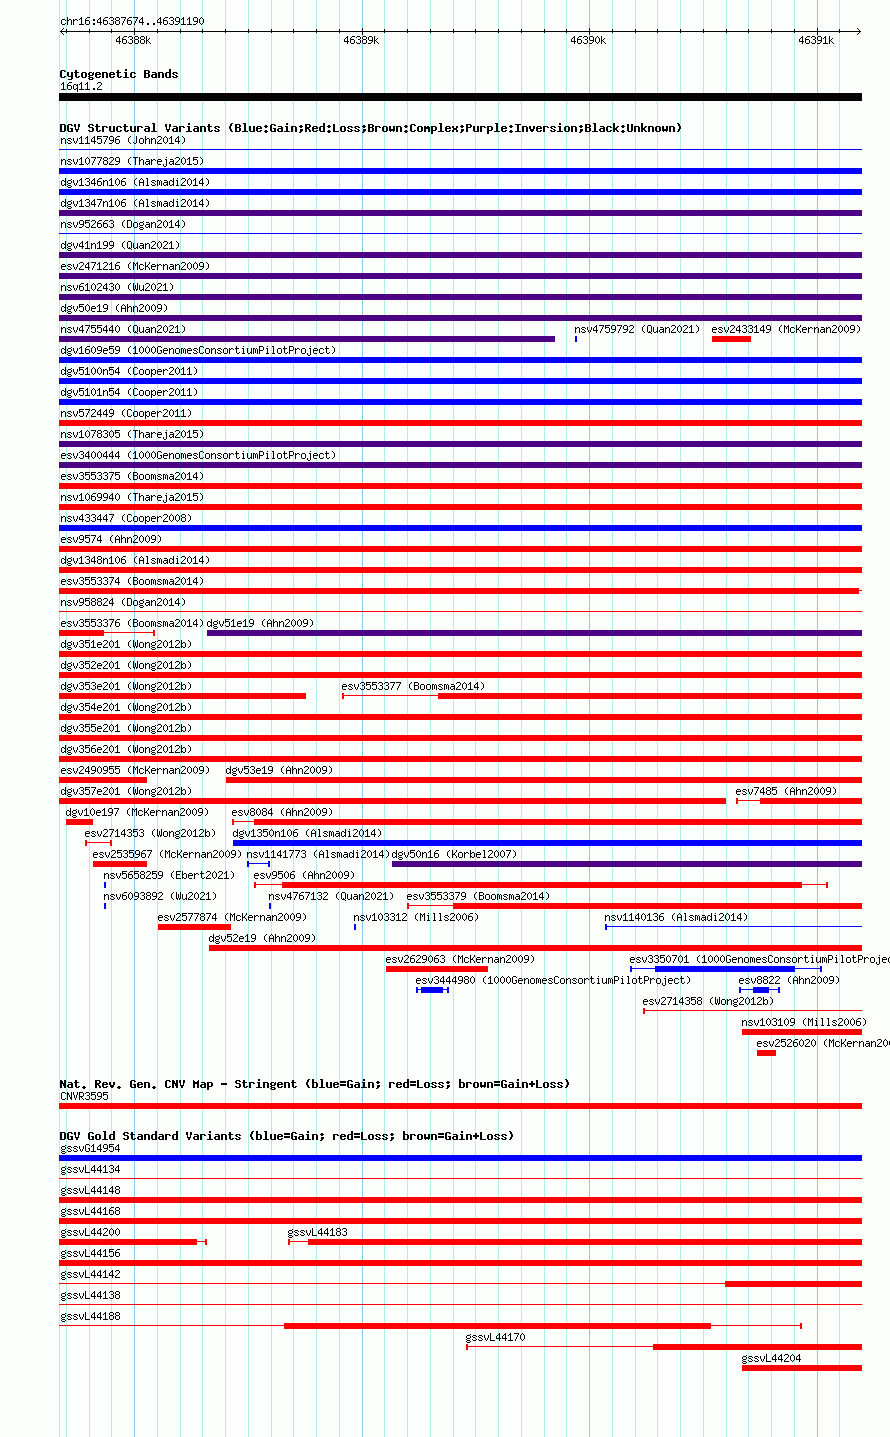
Task: Open dgv50e19 (Ahn2009) variant
Action: (460, 318)
